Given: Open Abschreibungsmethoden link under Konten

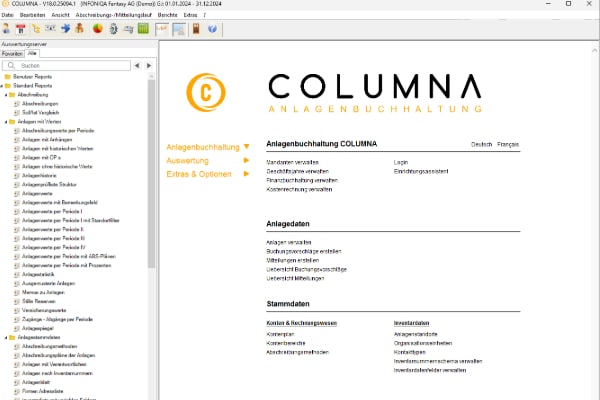Looking at the screenshot, I should (x=297, y=352).
